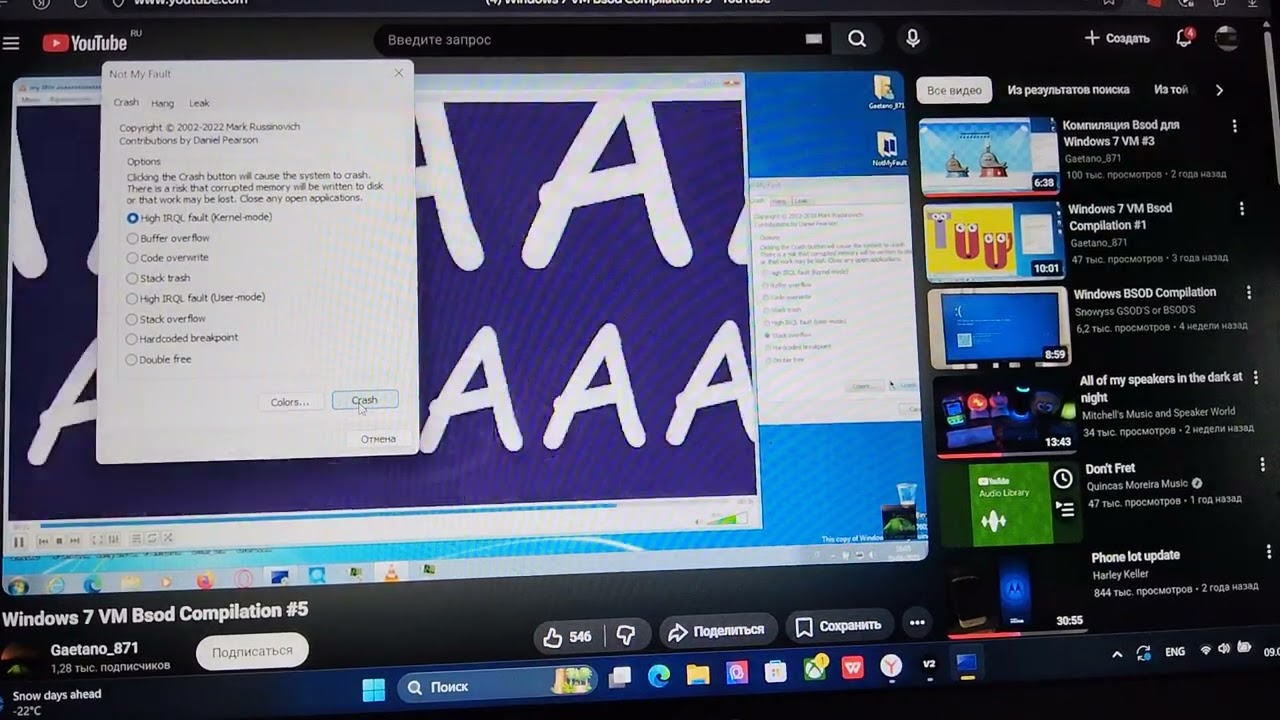Open the notifications bell
Viewport: 1280px width, 720px height.
coord(1184,38)
